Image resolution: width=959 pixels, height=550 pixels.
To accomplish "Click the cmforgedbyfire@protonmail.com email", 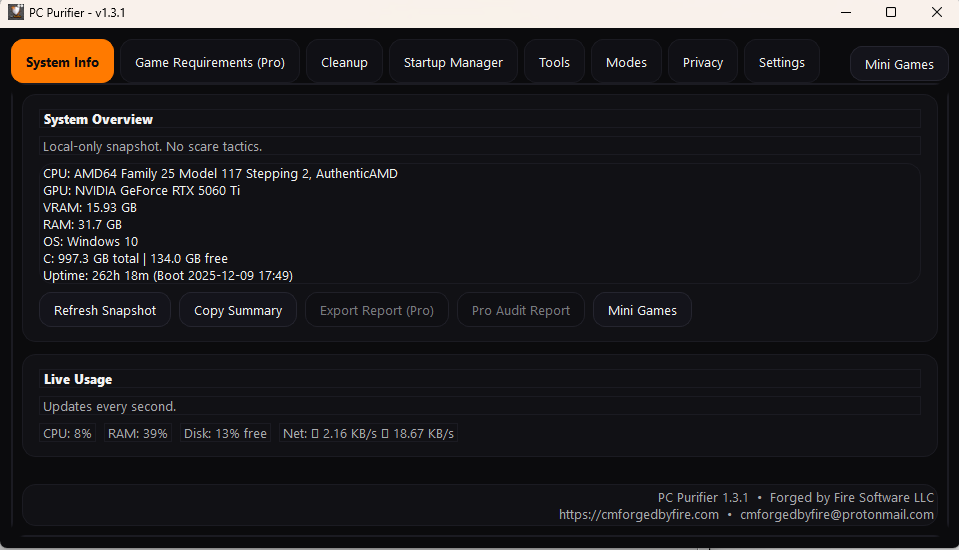I will point(837,515).
